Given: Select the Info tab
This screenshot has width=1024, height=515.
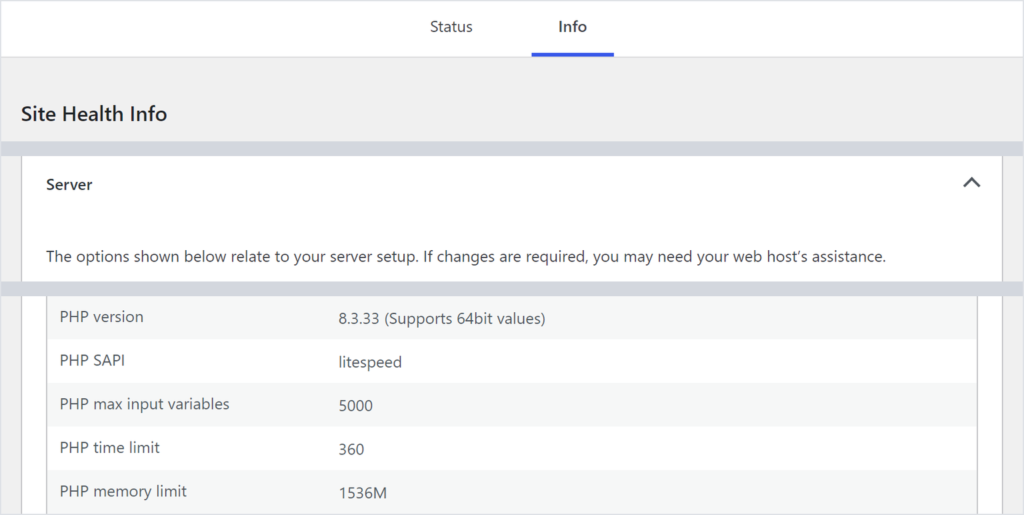Looking at the screenshot, I should [x=572, y=27].
